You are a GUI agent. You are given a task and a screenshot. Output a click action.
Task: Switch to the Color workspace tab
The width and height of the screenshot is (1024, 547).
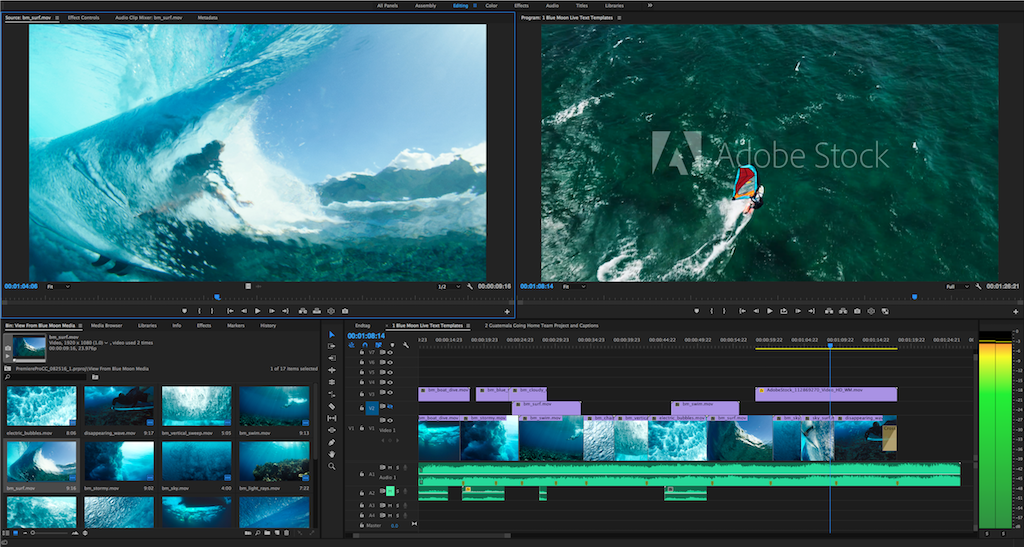point(491,5)
